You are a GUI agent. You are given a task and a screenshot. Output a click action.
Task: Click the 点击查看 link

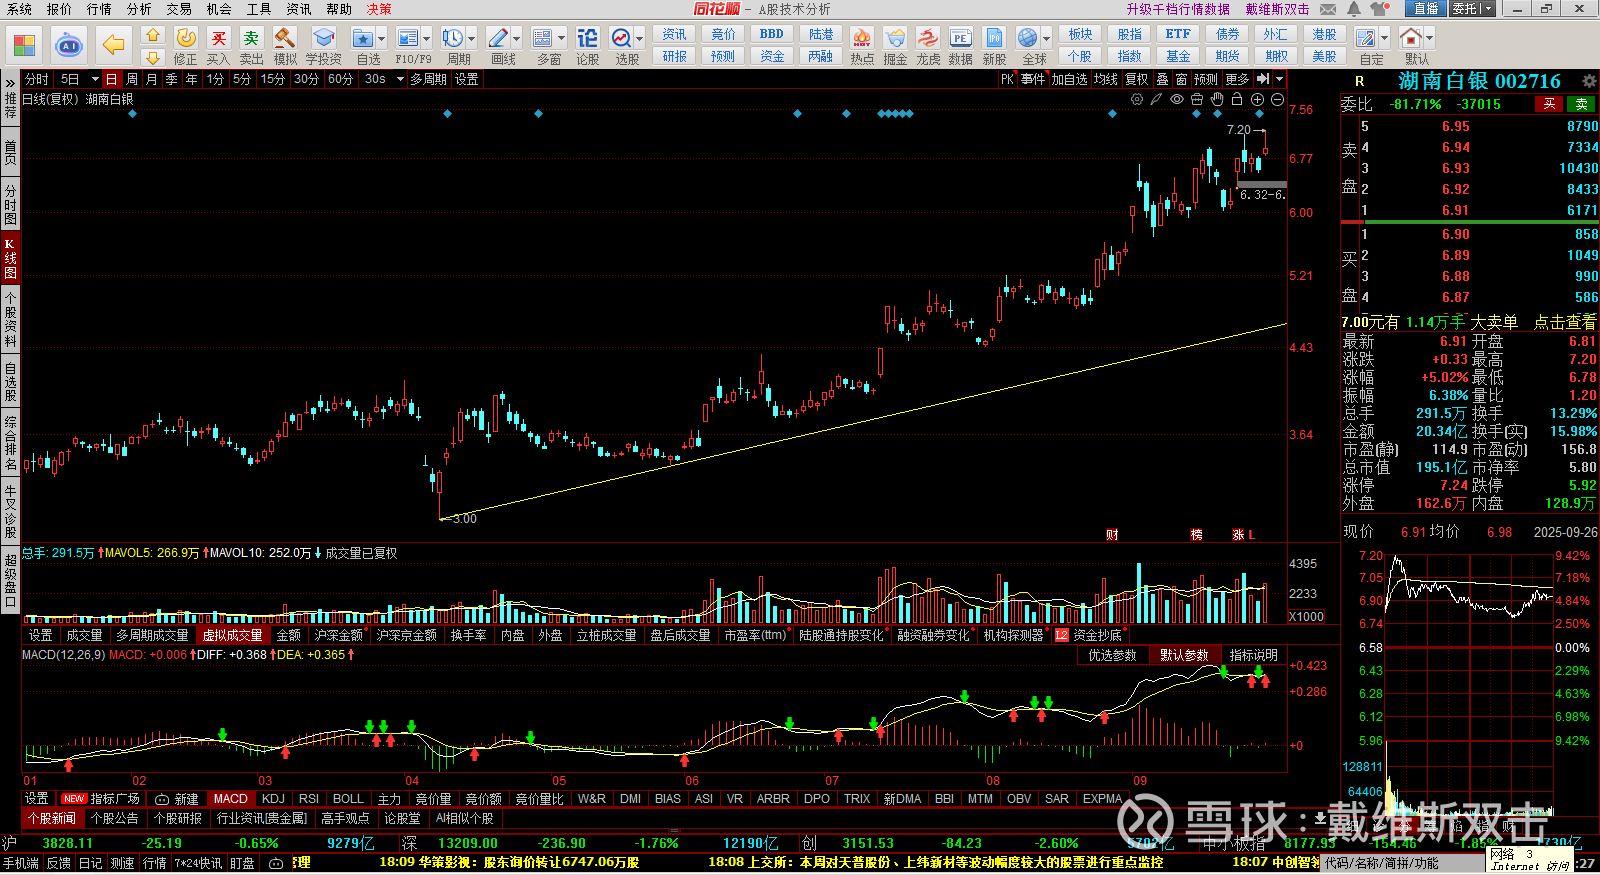tap(1564, 322)
